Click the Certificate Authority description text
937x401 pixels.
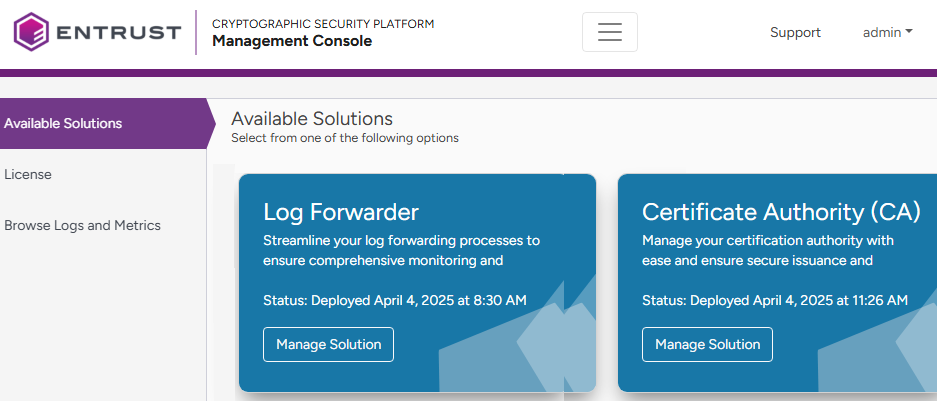click(x=767, y=251)
